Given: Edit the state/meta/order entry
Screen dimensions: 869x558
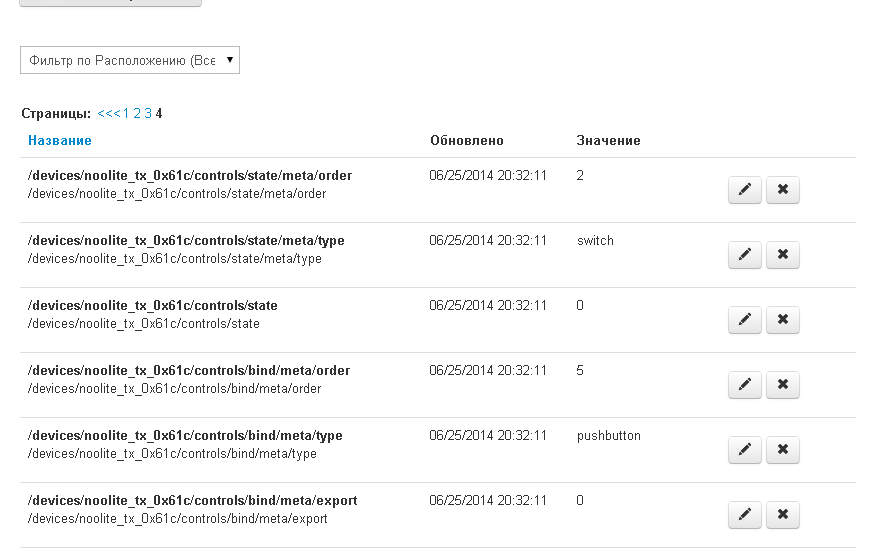Looking at the screenshot, I should 744,190.
